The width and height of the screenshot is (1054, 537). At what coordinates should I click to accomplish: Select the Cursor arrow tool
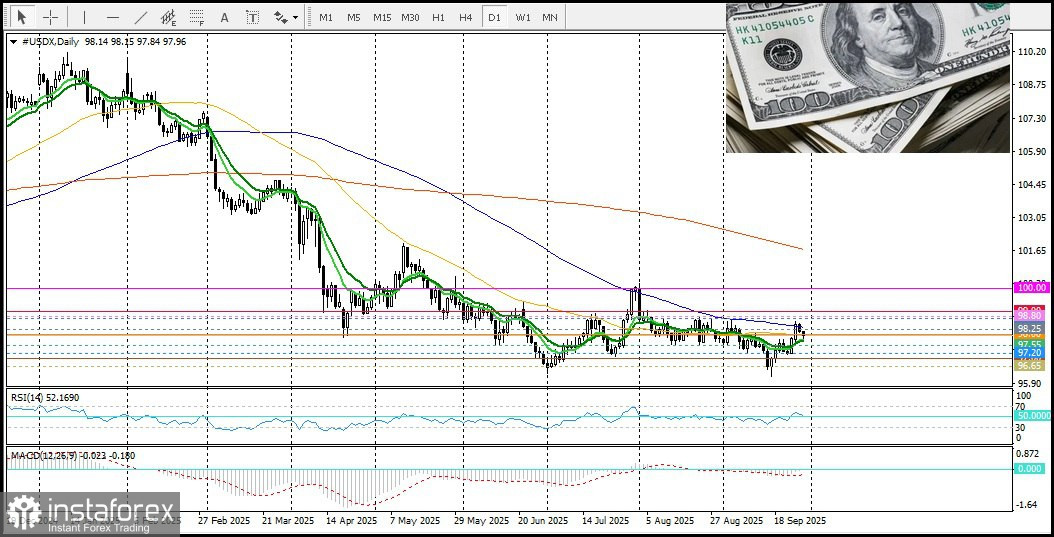point(23,17)
